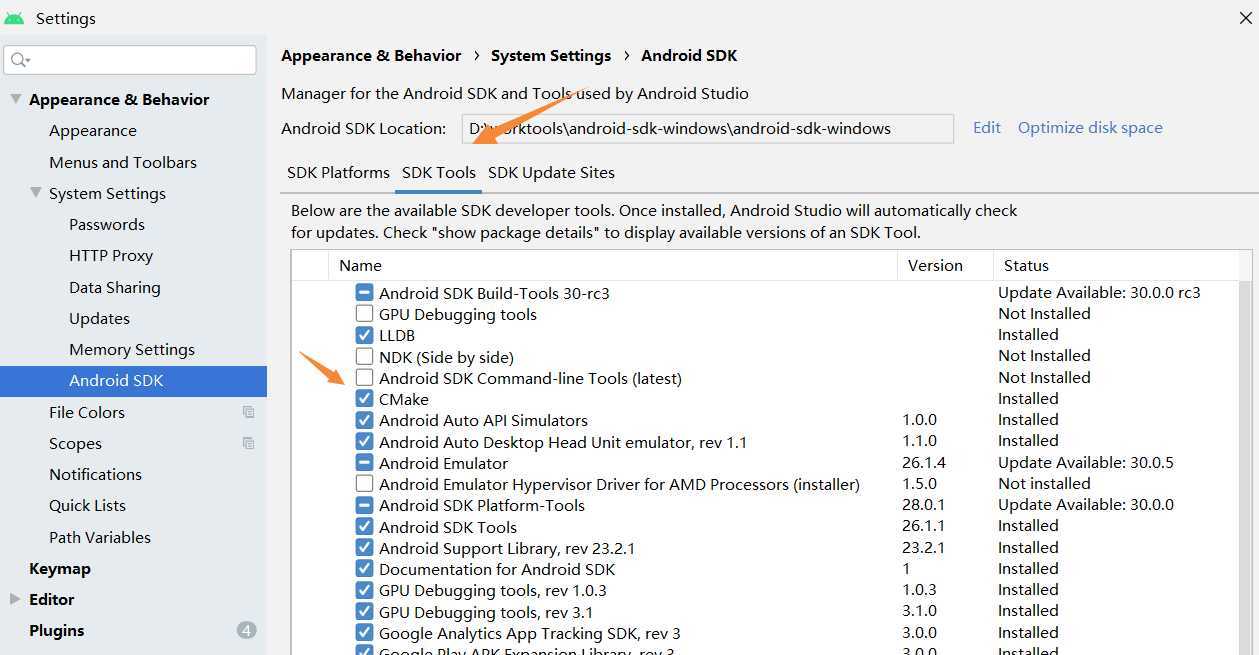The width and height of the screenshot is (1259, 655).
Task: Uncheck the LLDB checkbox
Action: click(x=364, y=335)
